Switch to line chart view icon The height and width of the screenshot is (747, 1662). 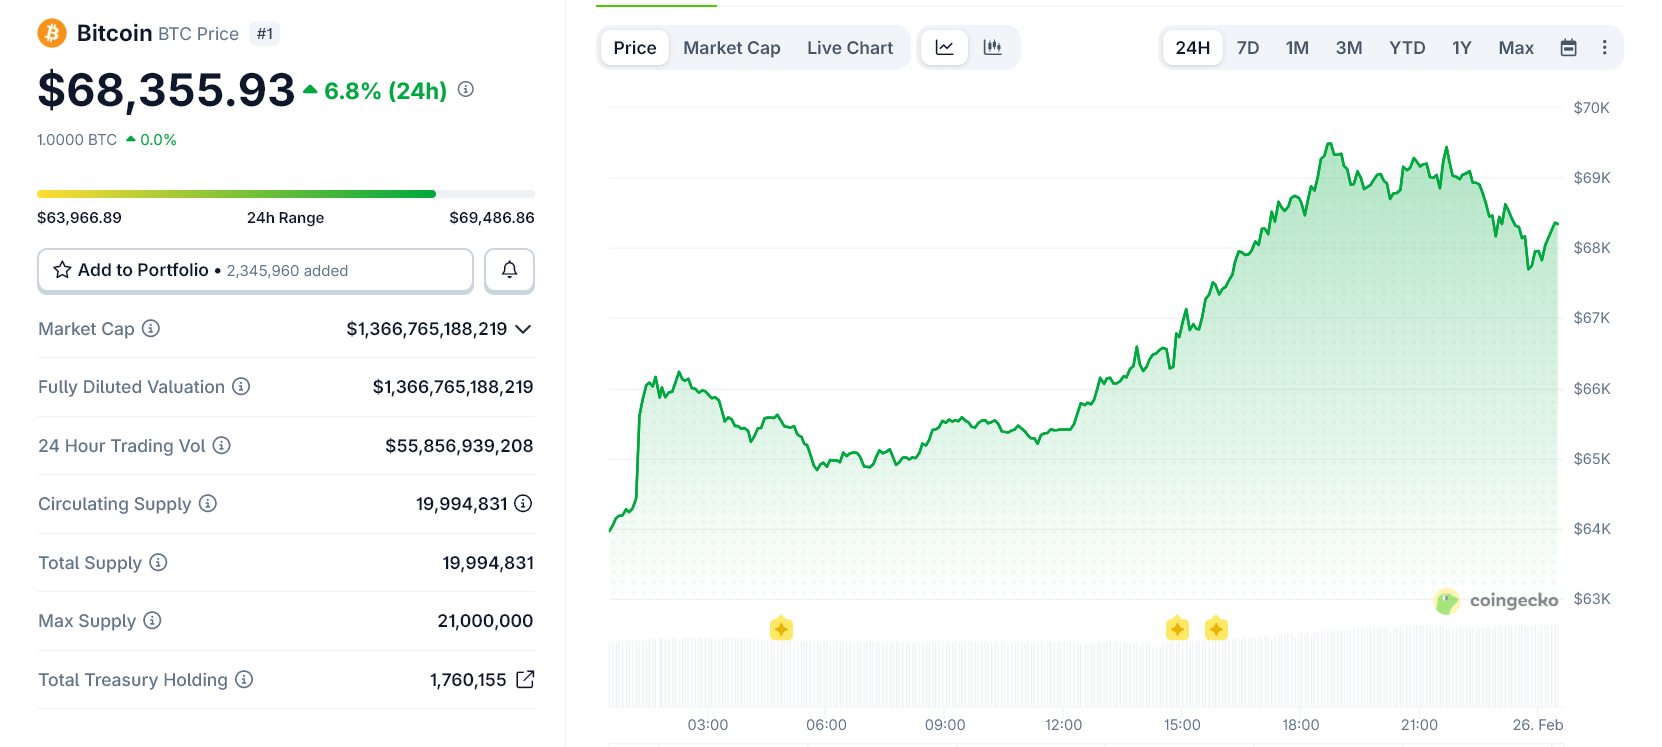click(x=944, y=48)
